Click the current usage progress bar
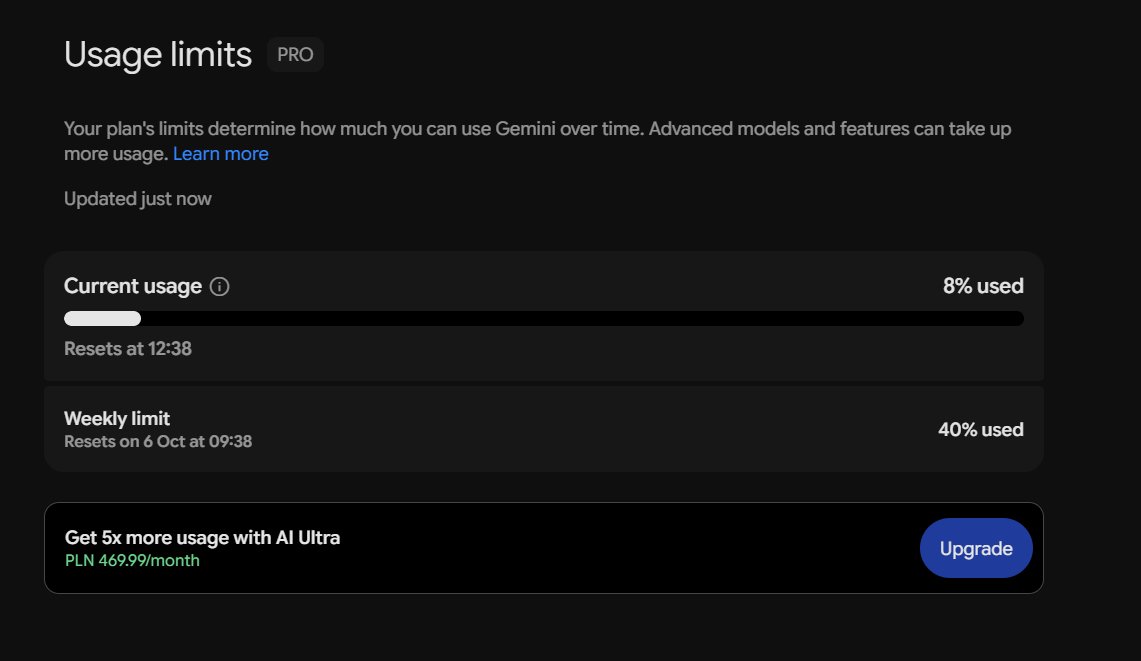 (x=544, y=318)
